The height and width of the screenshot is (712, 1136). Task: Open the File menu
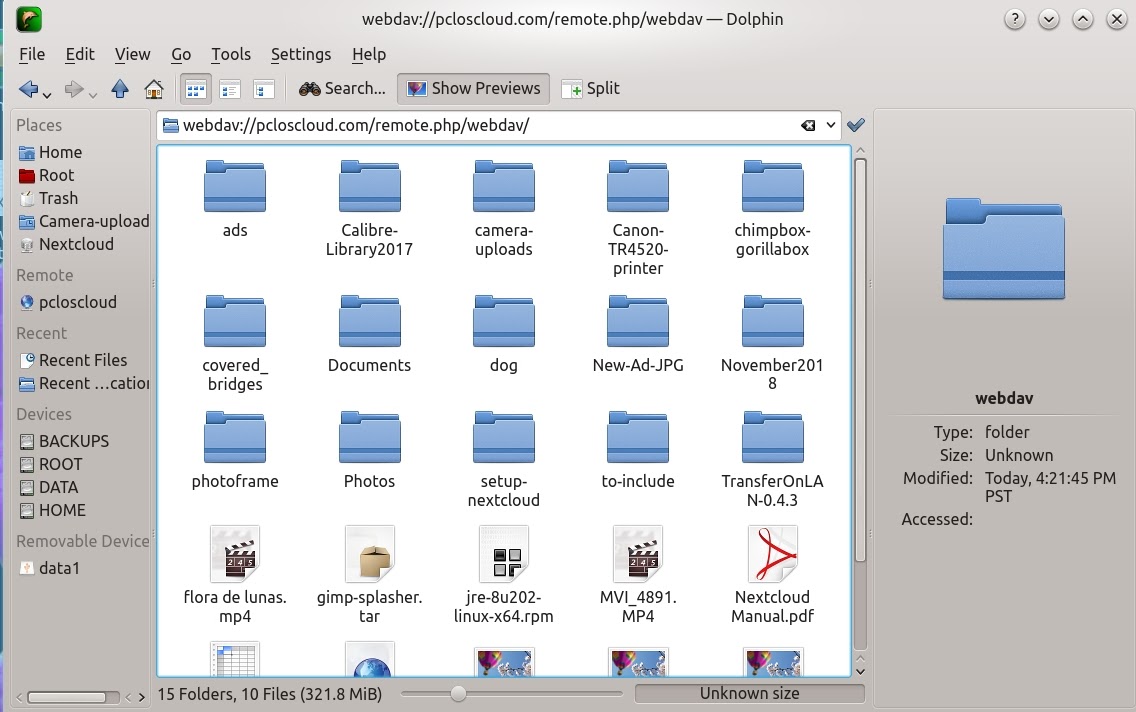coord(32,54)
